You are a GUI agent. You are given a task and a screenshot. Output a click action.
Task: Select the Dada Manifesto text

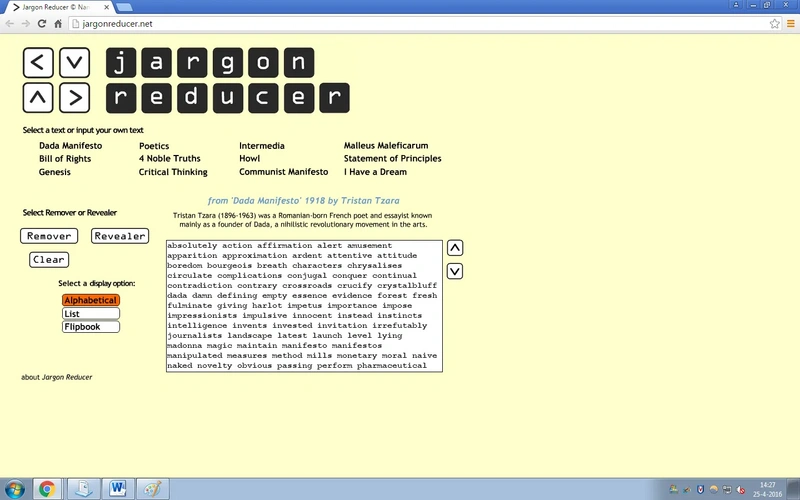70,145
